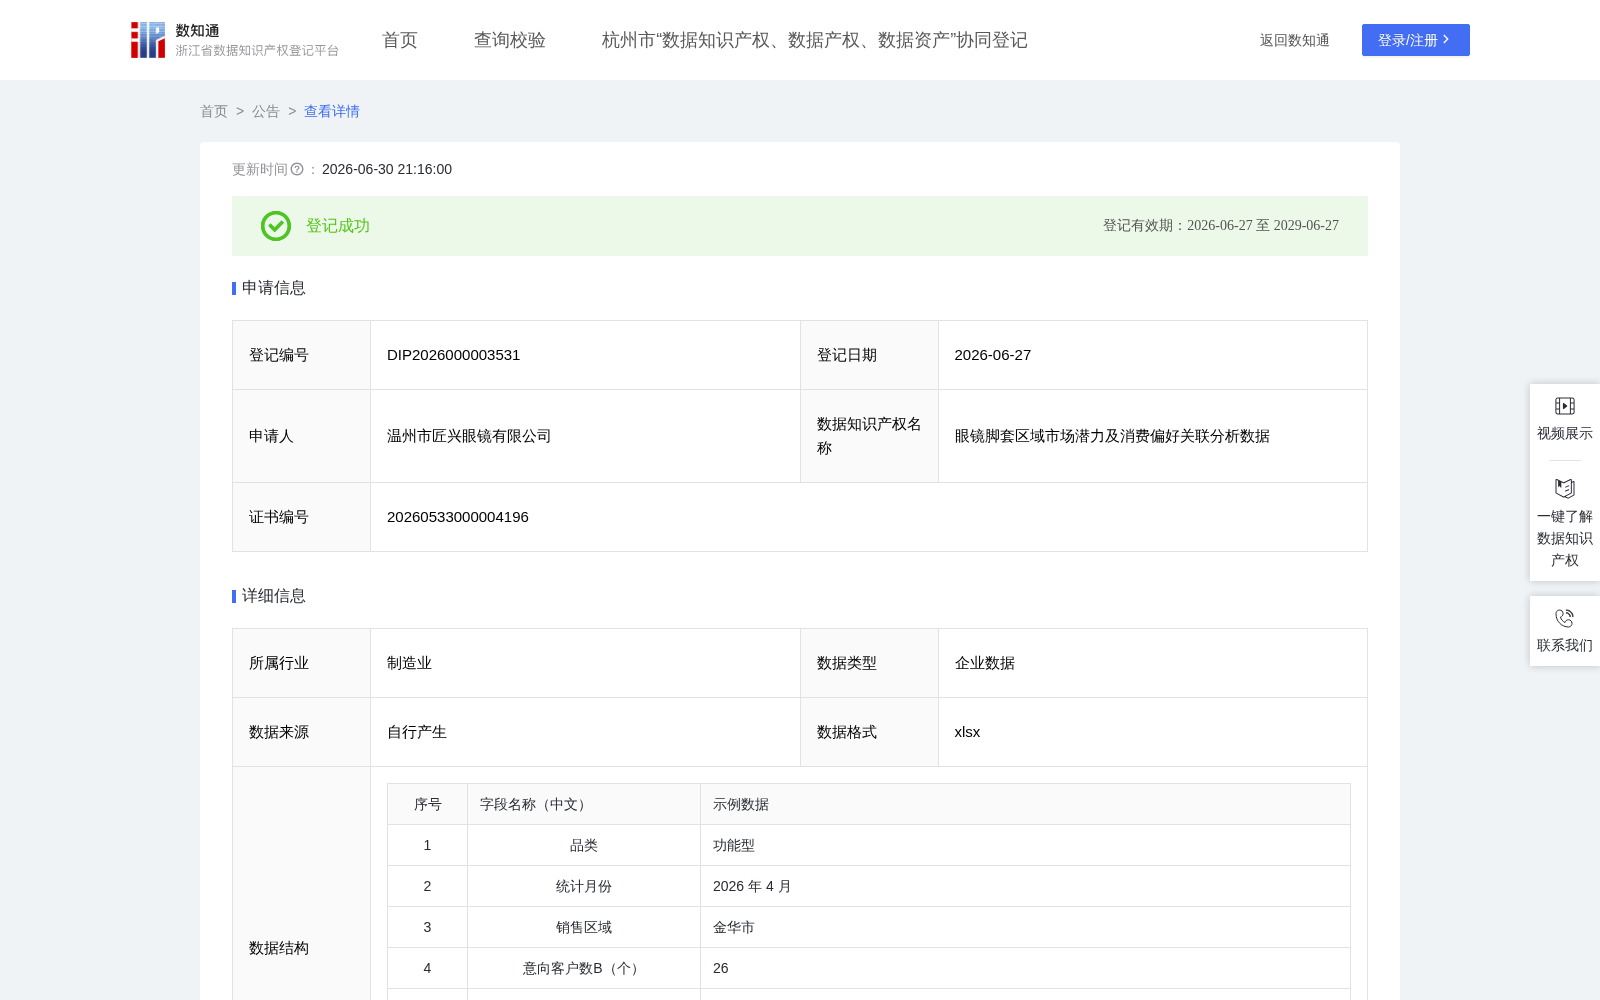1600x1000 pixels.
Task: Click the 登记有效期 validity period text
Action: click(x=1221, y=226)
